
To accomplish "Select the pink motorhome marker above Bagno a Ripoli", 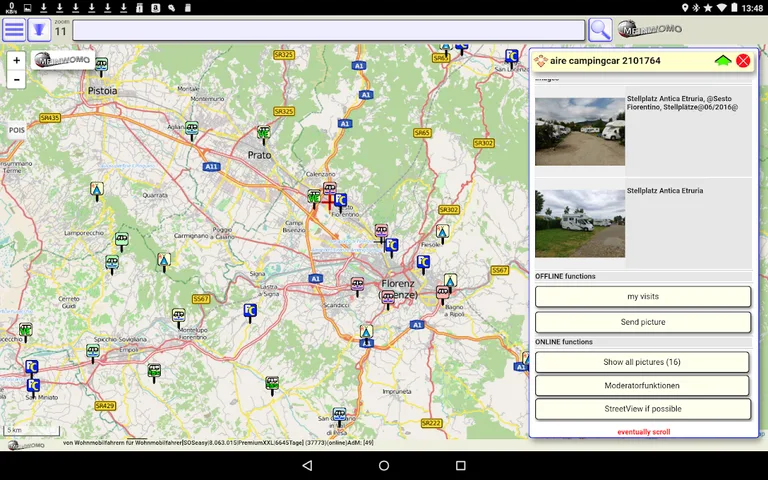I will 443,293.
